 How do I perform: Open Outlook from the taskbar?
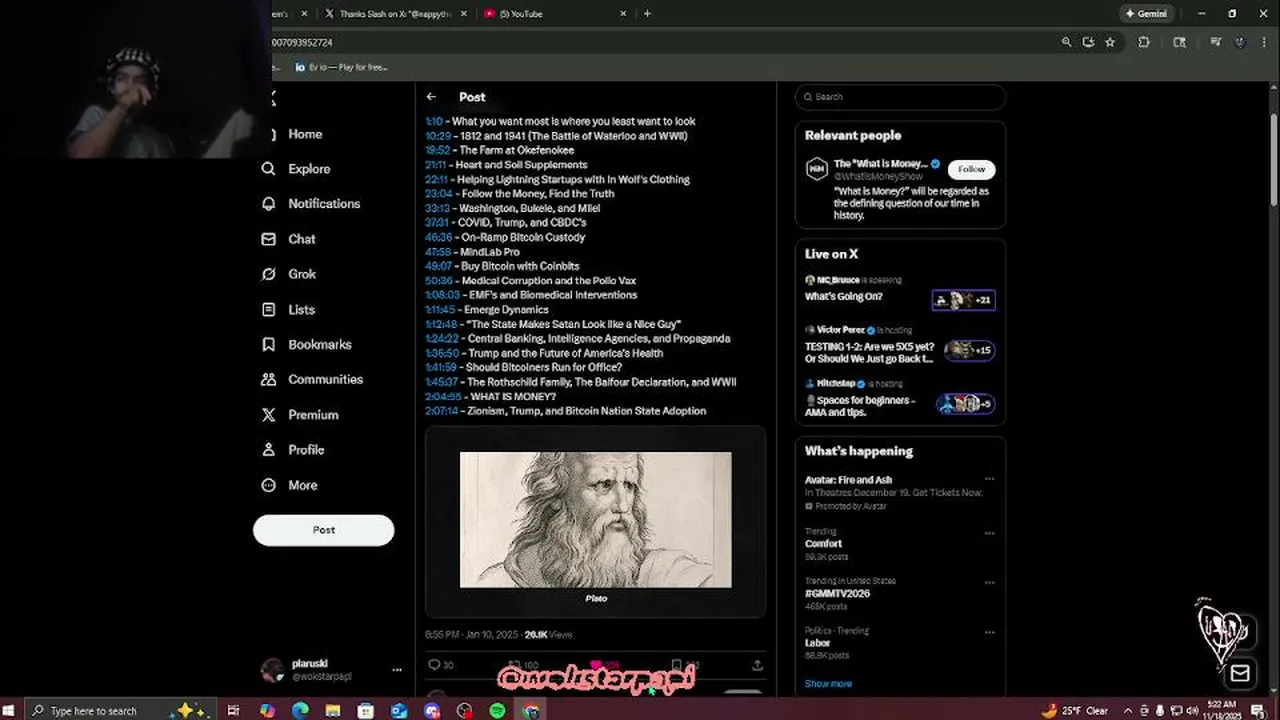point(399,710)
